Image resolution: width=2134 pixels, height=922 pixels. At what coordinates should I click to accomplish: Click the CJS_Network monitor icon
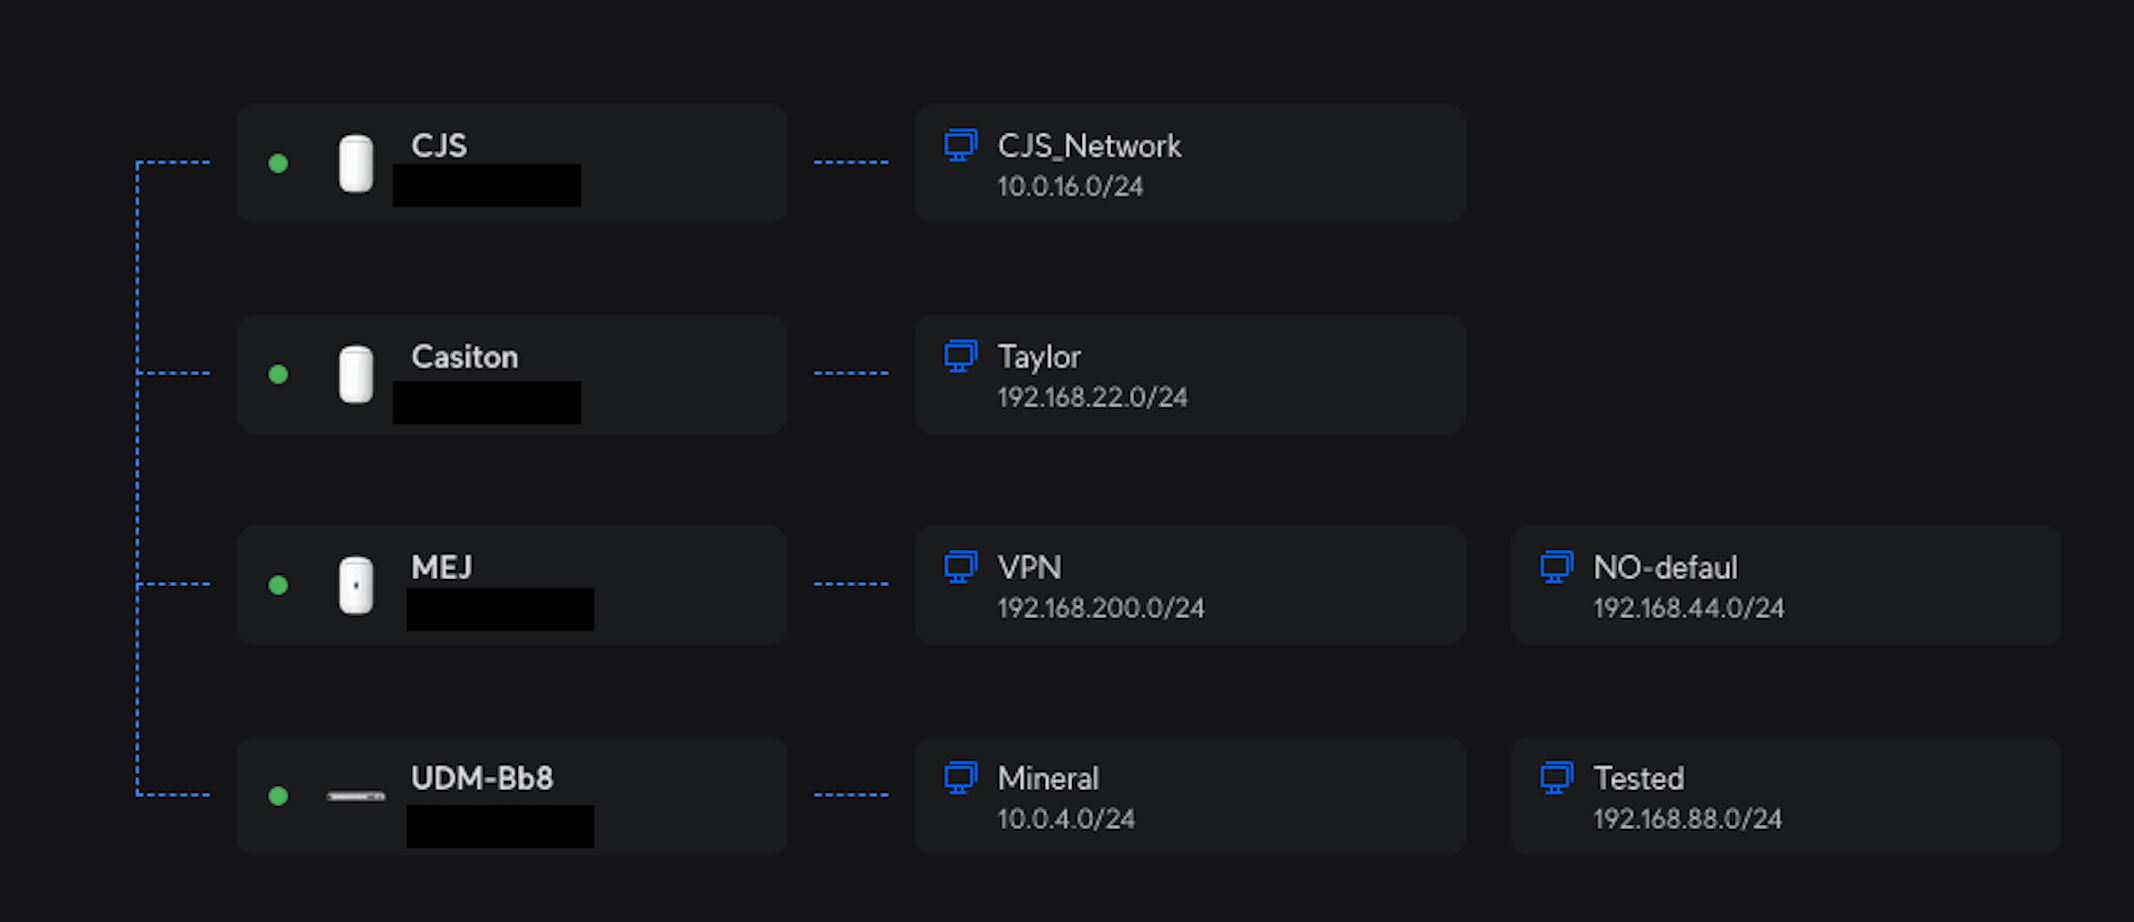point(960,146)
